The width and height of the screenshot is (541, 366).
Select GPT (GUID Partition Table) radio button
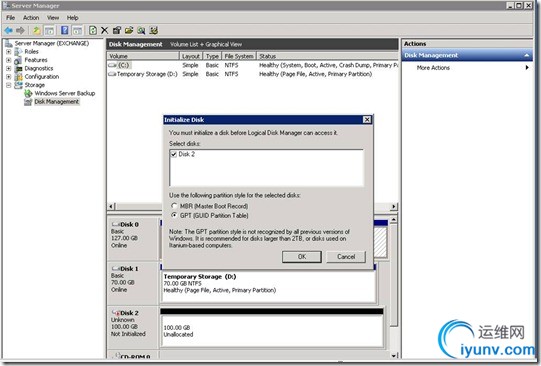(174, 215)
